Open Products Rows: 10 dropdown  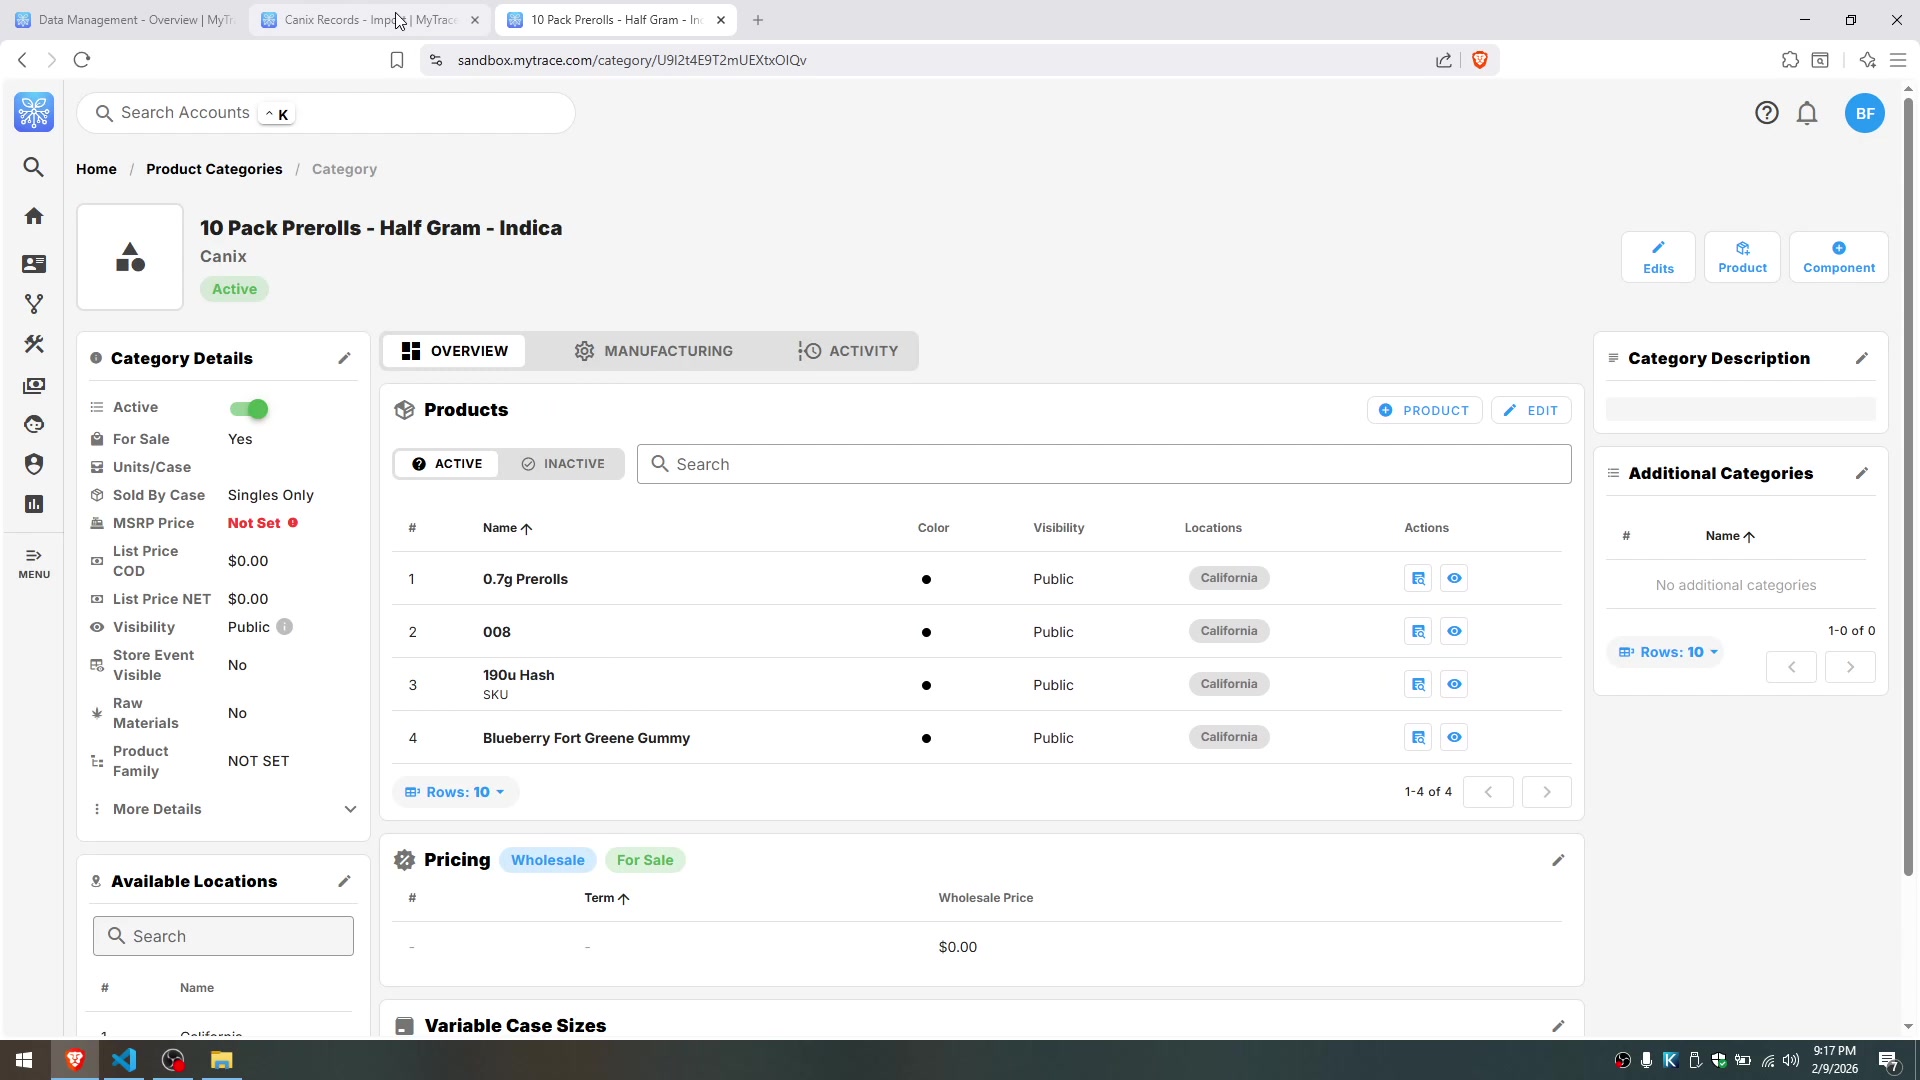click(456, 792)
